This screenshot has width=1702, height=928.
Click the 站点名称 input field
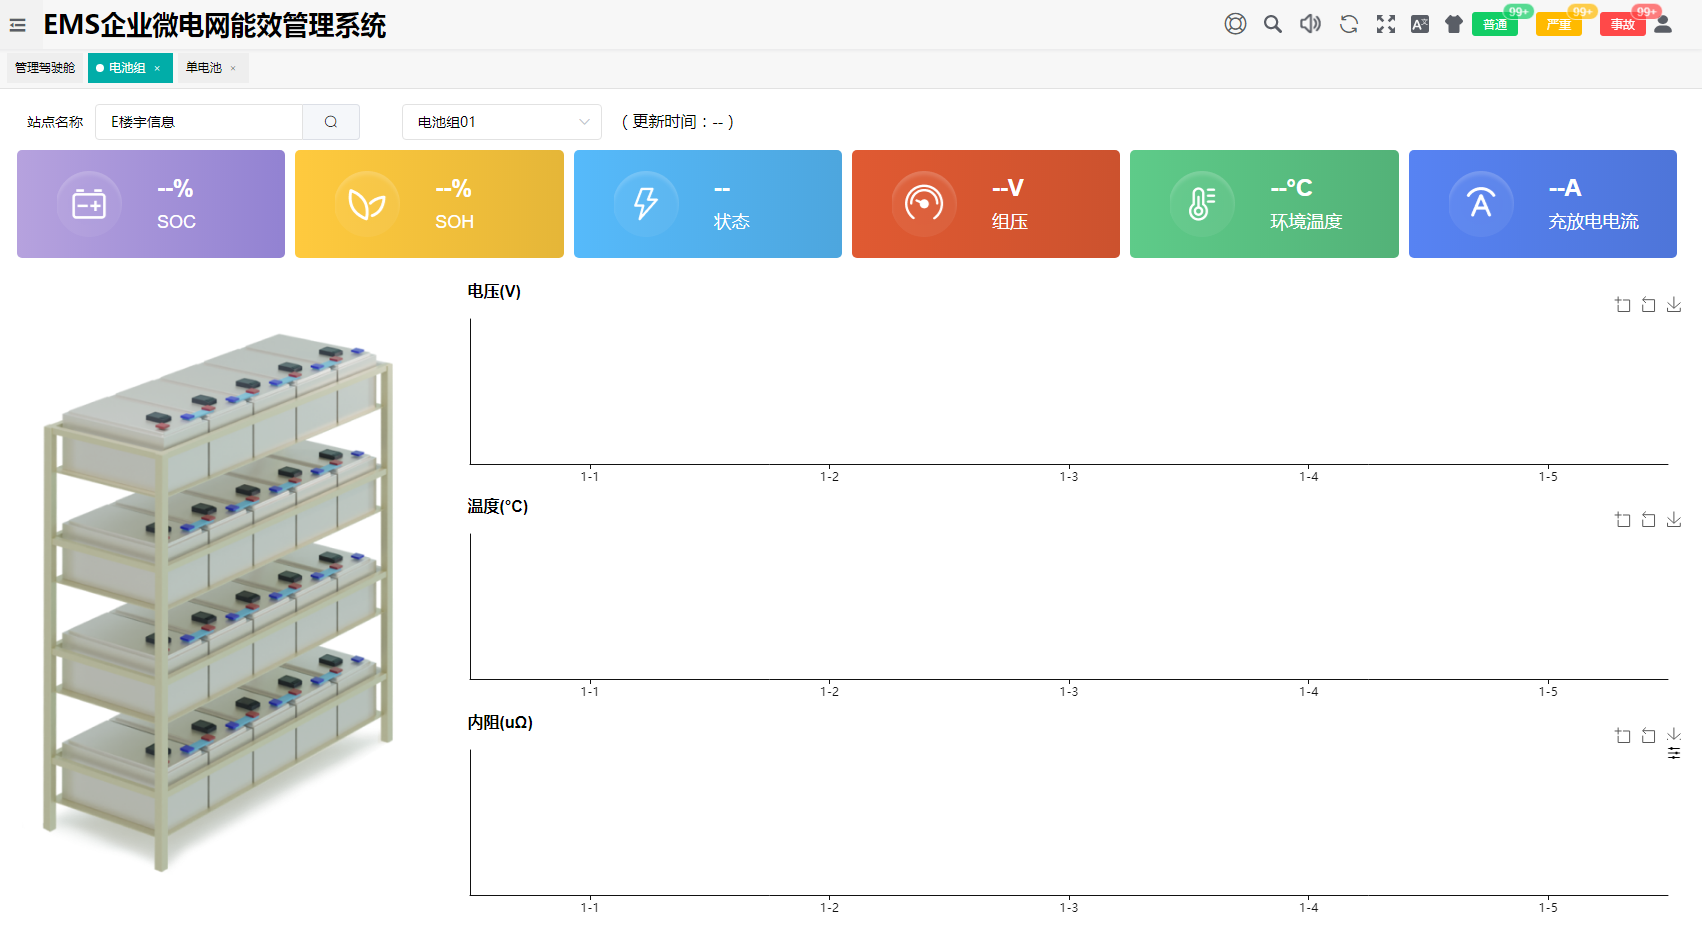pyautogui.click(x=199, y=122)
